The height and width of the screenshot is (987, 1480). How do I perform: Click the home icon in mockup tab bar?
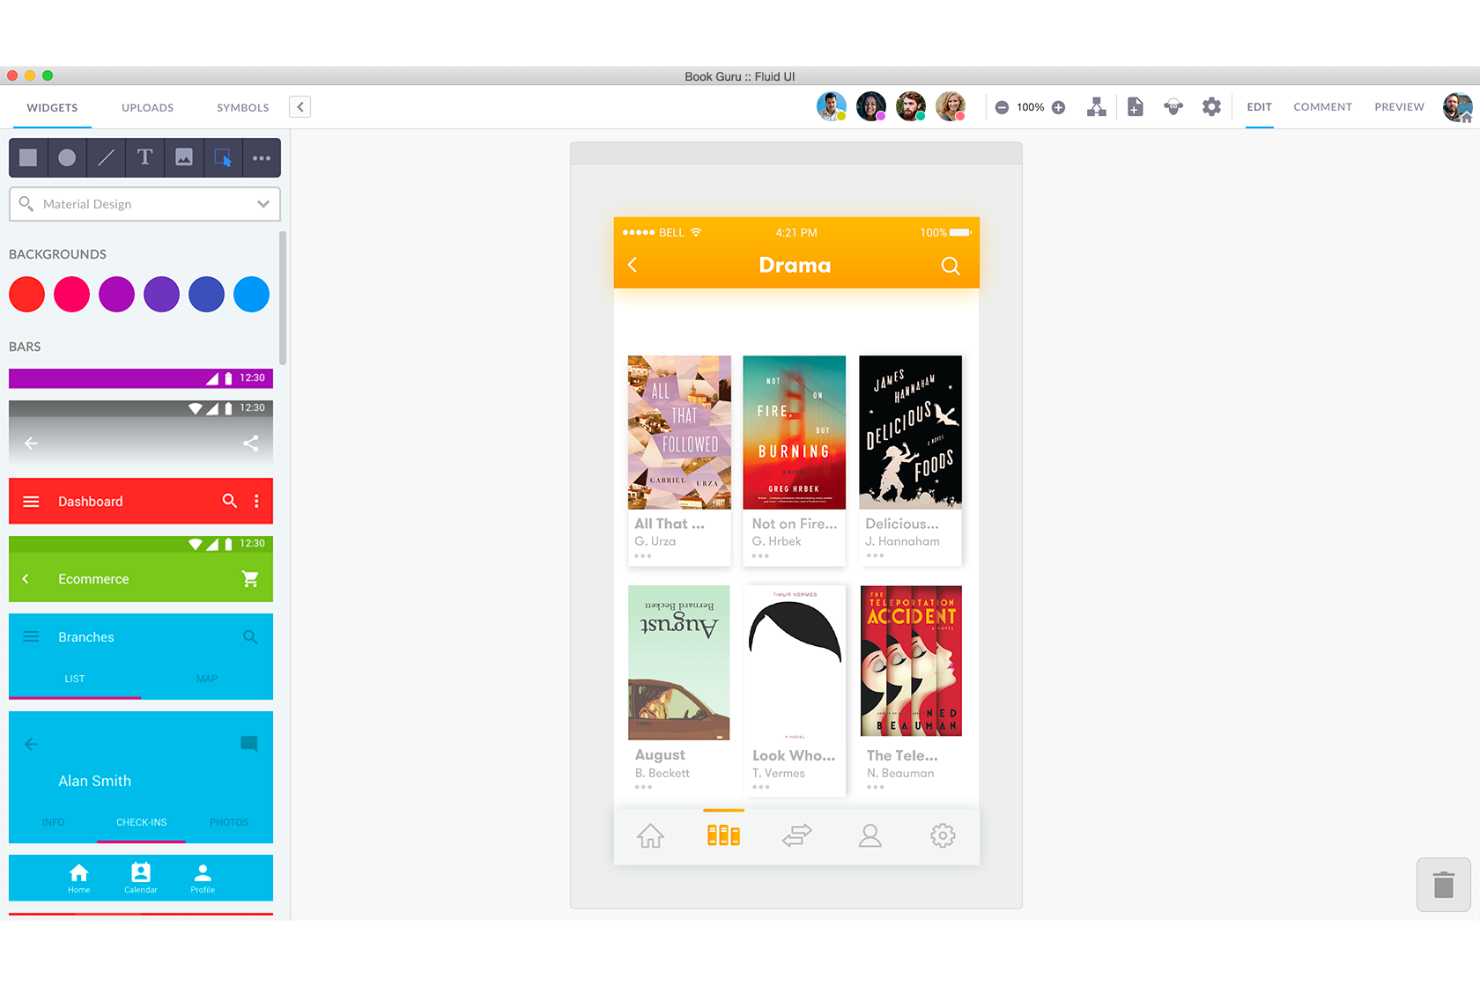coord(651,835)
